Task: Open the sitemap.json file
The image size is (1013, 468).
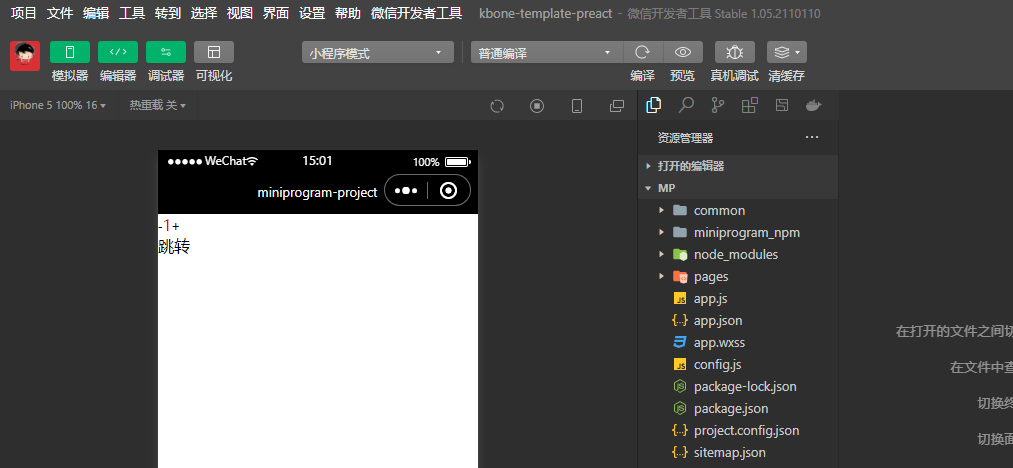Action: tap(738, 452)
